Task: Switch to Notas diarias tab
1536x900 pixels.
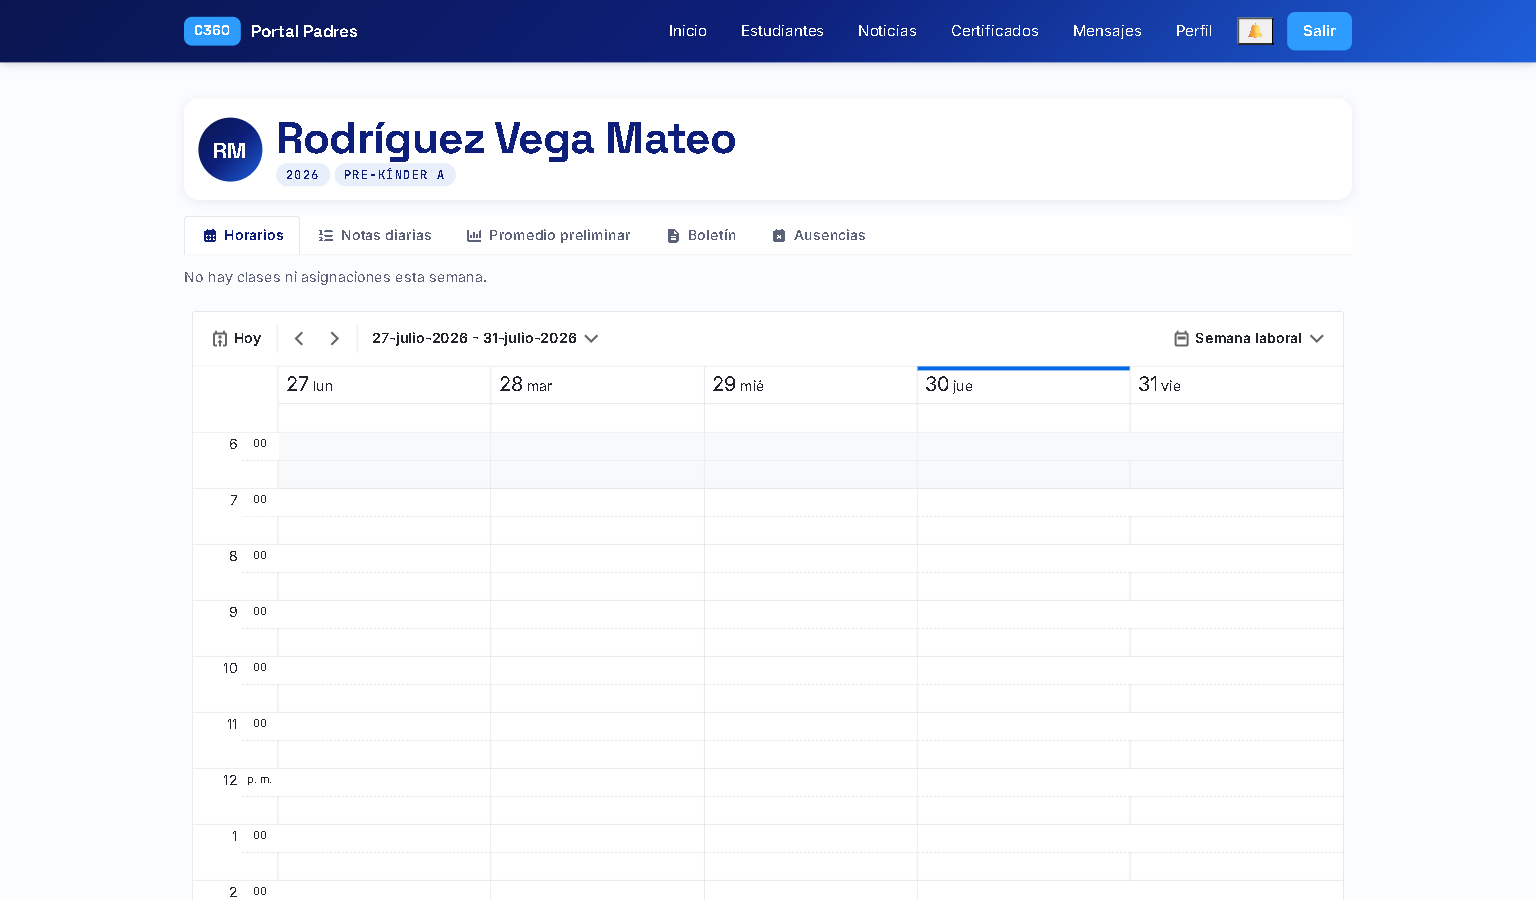Action: tap(375, 236)
